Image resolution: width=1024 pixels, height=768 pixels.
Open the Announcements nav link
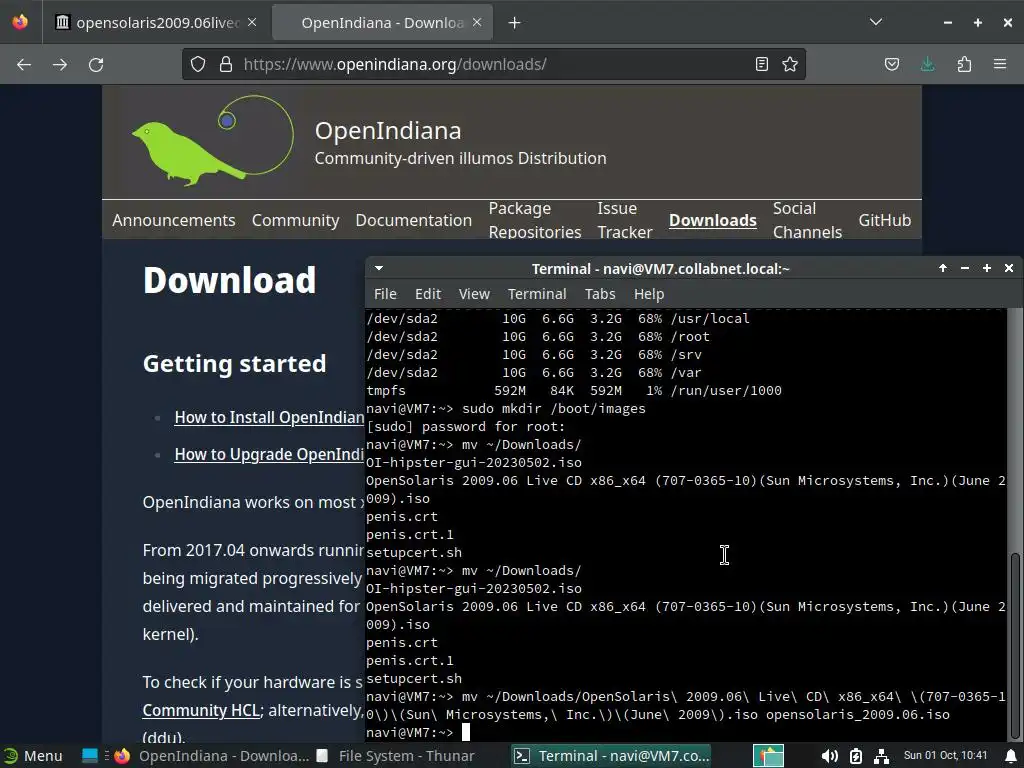[x=174, y=220]
